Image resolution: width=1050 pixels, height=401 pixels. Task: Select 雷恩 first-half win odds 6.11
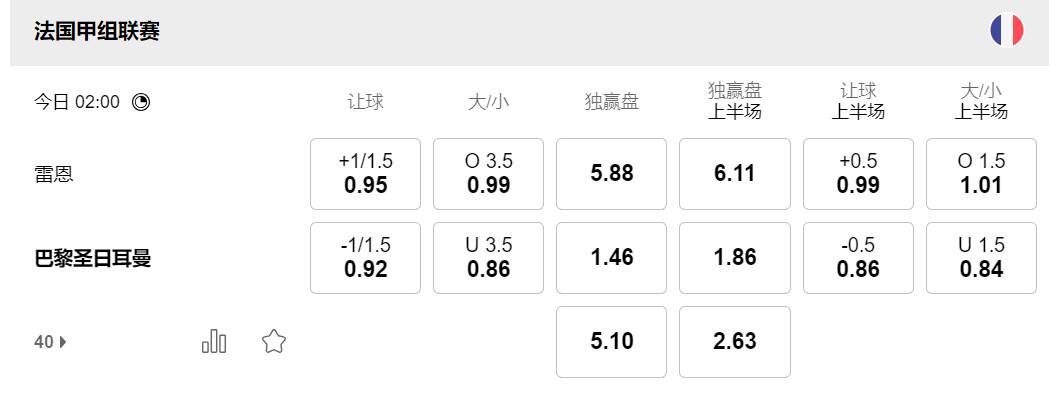735,174
